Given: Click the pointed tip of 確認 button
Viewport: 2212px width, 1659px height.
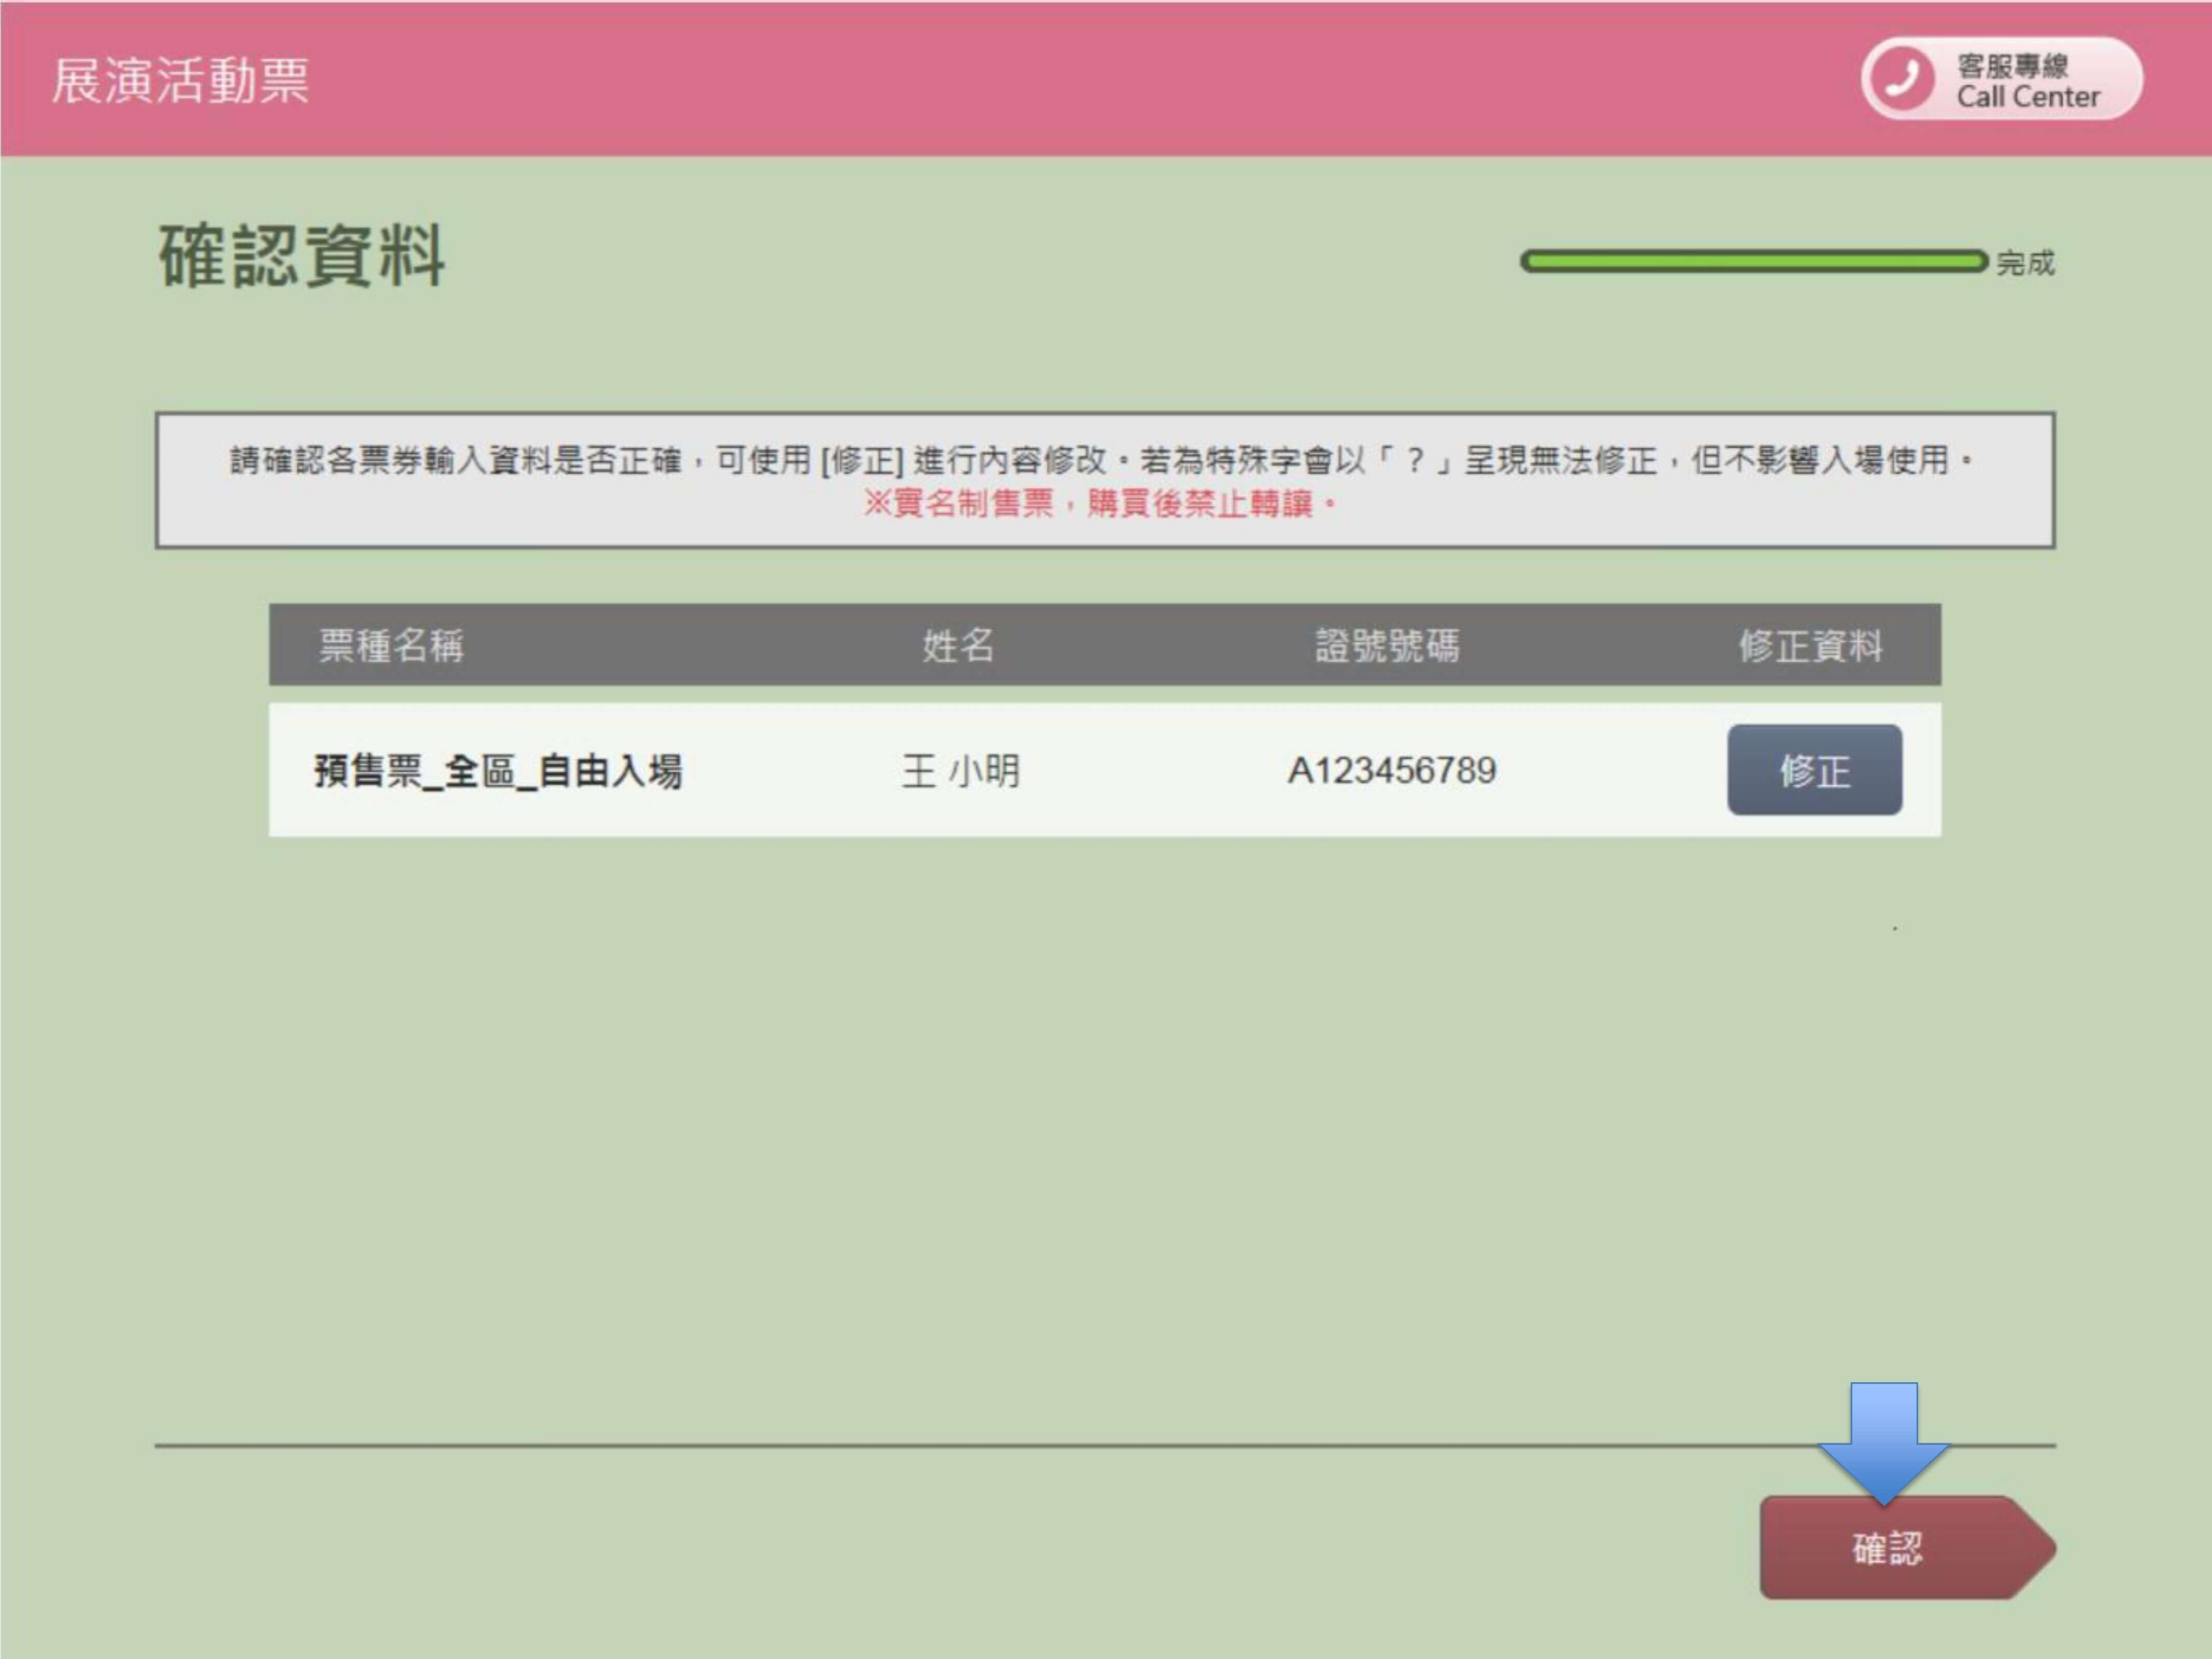Looking at the screenshot, I should pyautogui.click(x=2040, y=1548).
